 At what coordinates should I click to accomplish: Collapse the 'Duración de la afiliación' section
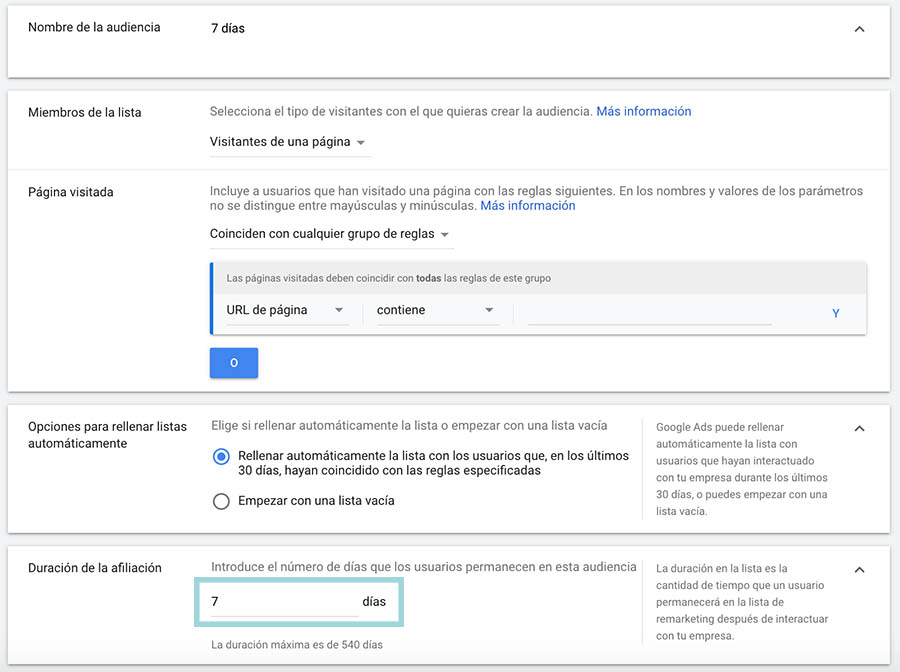pos(859,568)
